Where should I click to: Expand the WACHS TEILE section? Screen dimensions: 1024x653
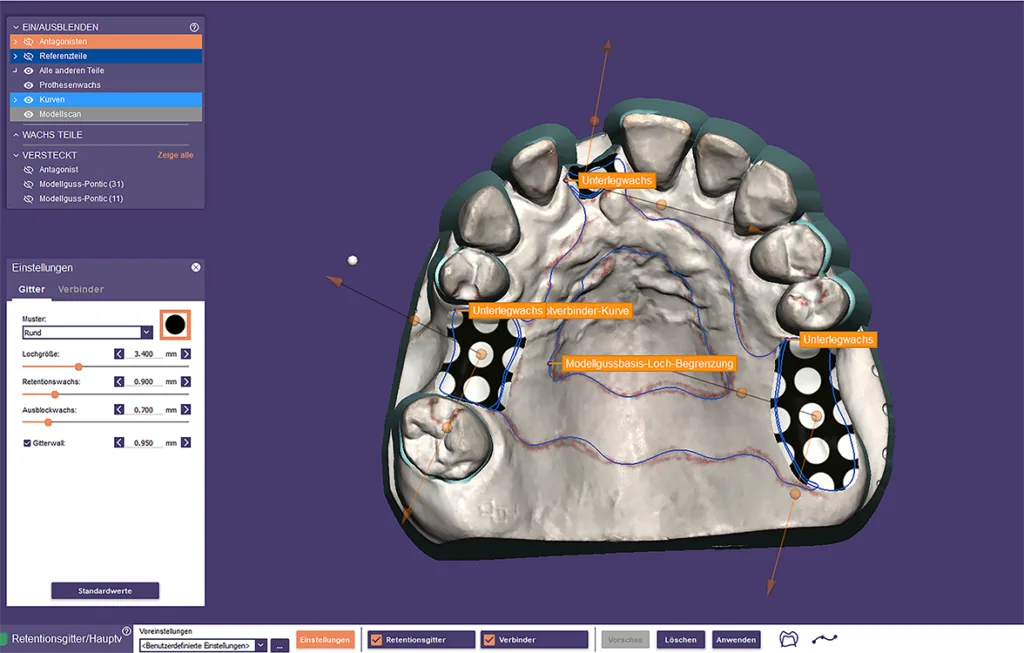click(16, 135)
